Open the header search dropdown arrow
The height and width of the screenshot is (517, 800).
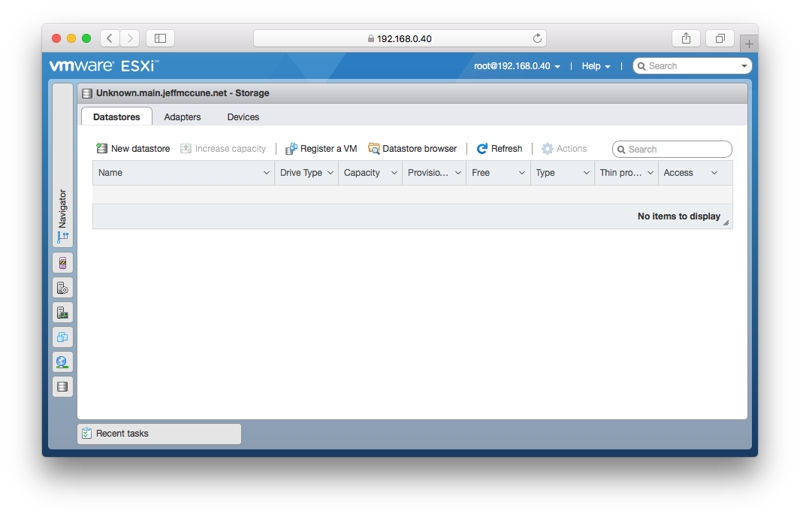pos(744,66)
